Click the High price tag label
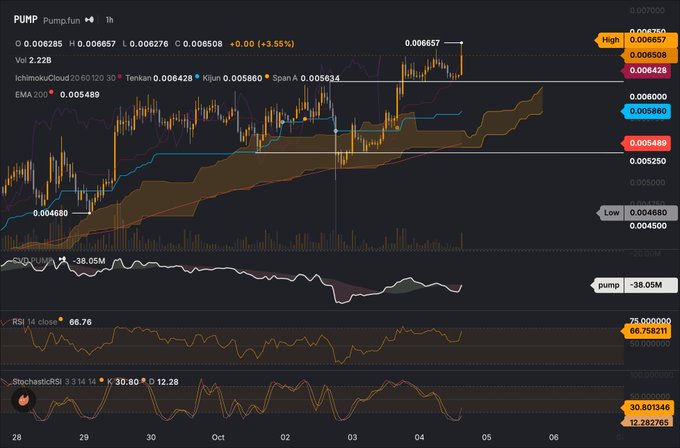Screen dimensions: 680x448 tap(610, 40)
